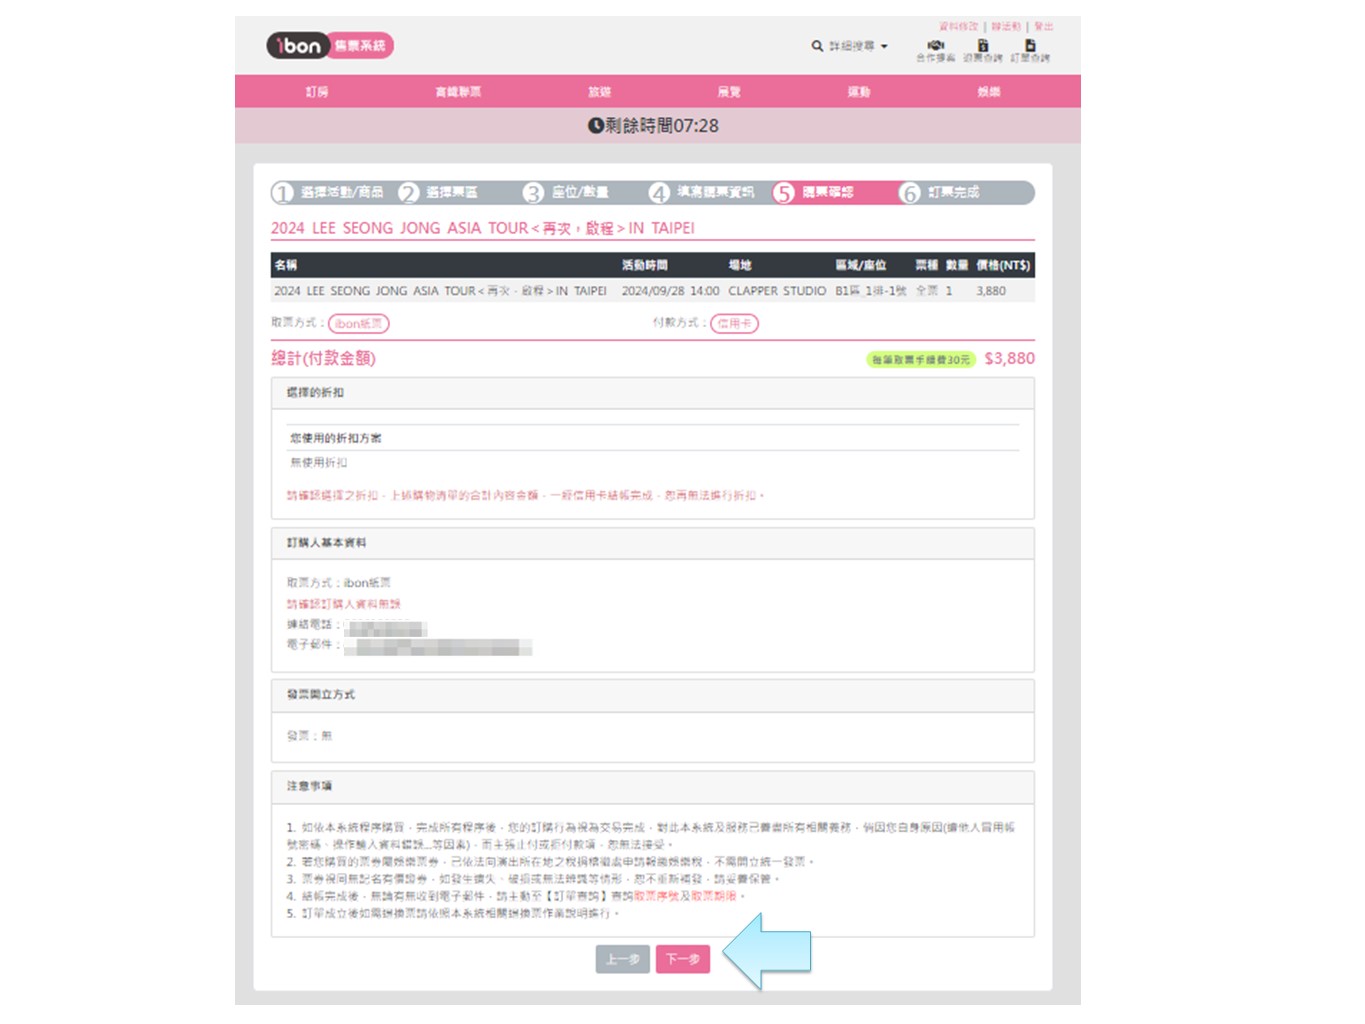The image size is (1365, 1024).
Task: Click the 信用卡 payment method badge
Action: pos(734,323)
